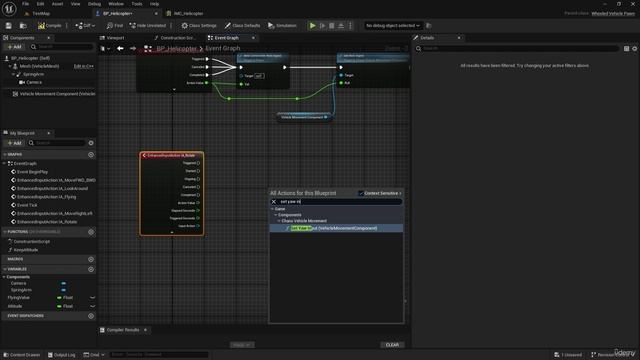Click the Eject icon in play controls

tap(341, 26)
